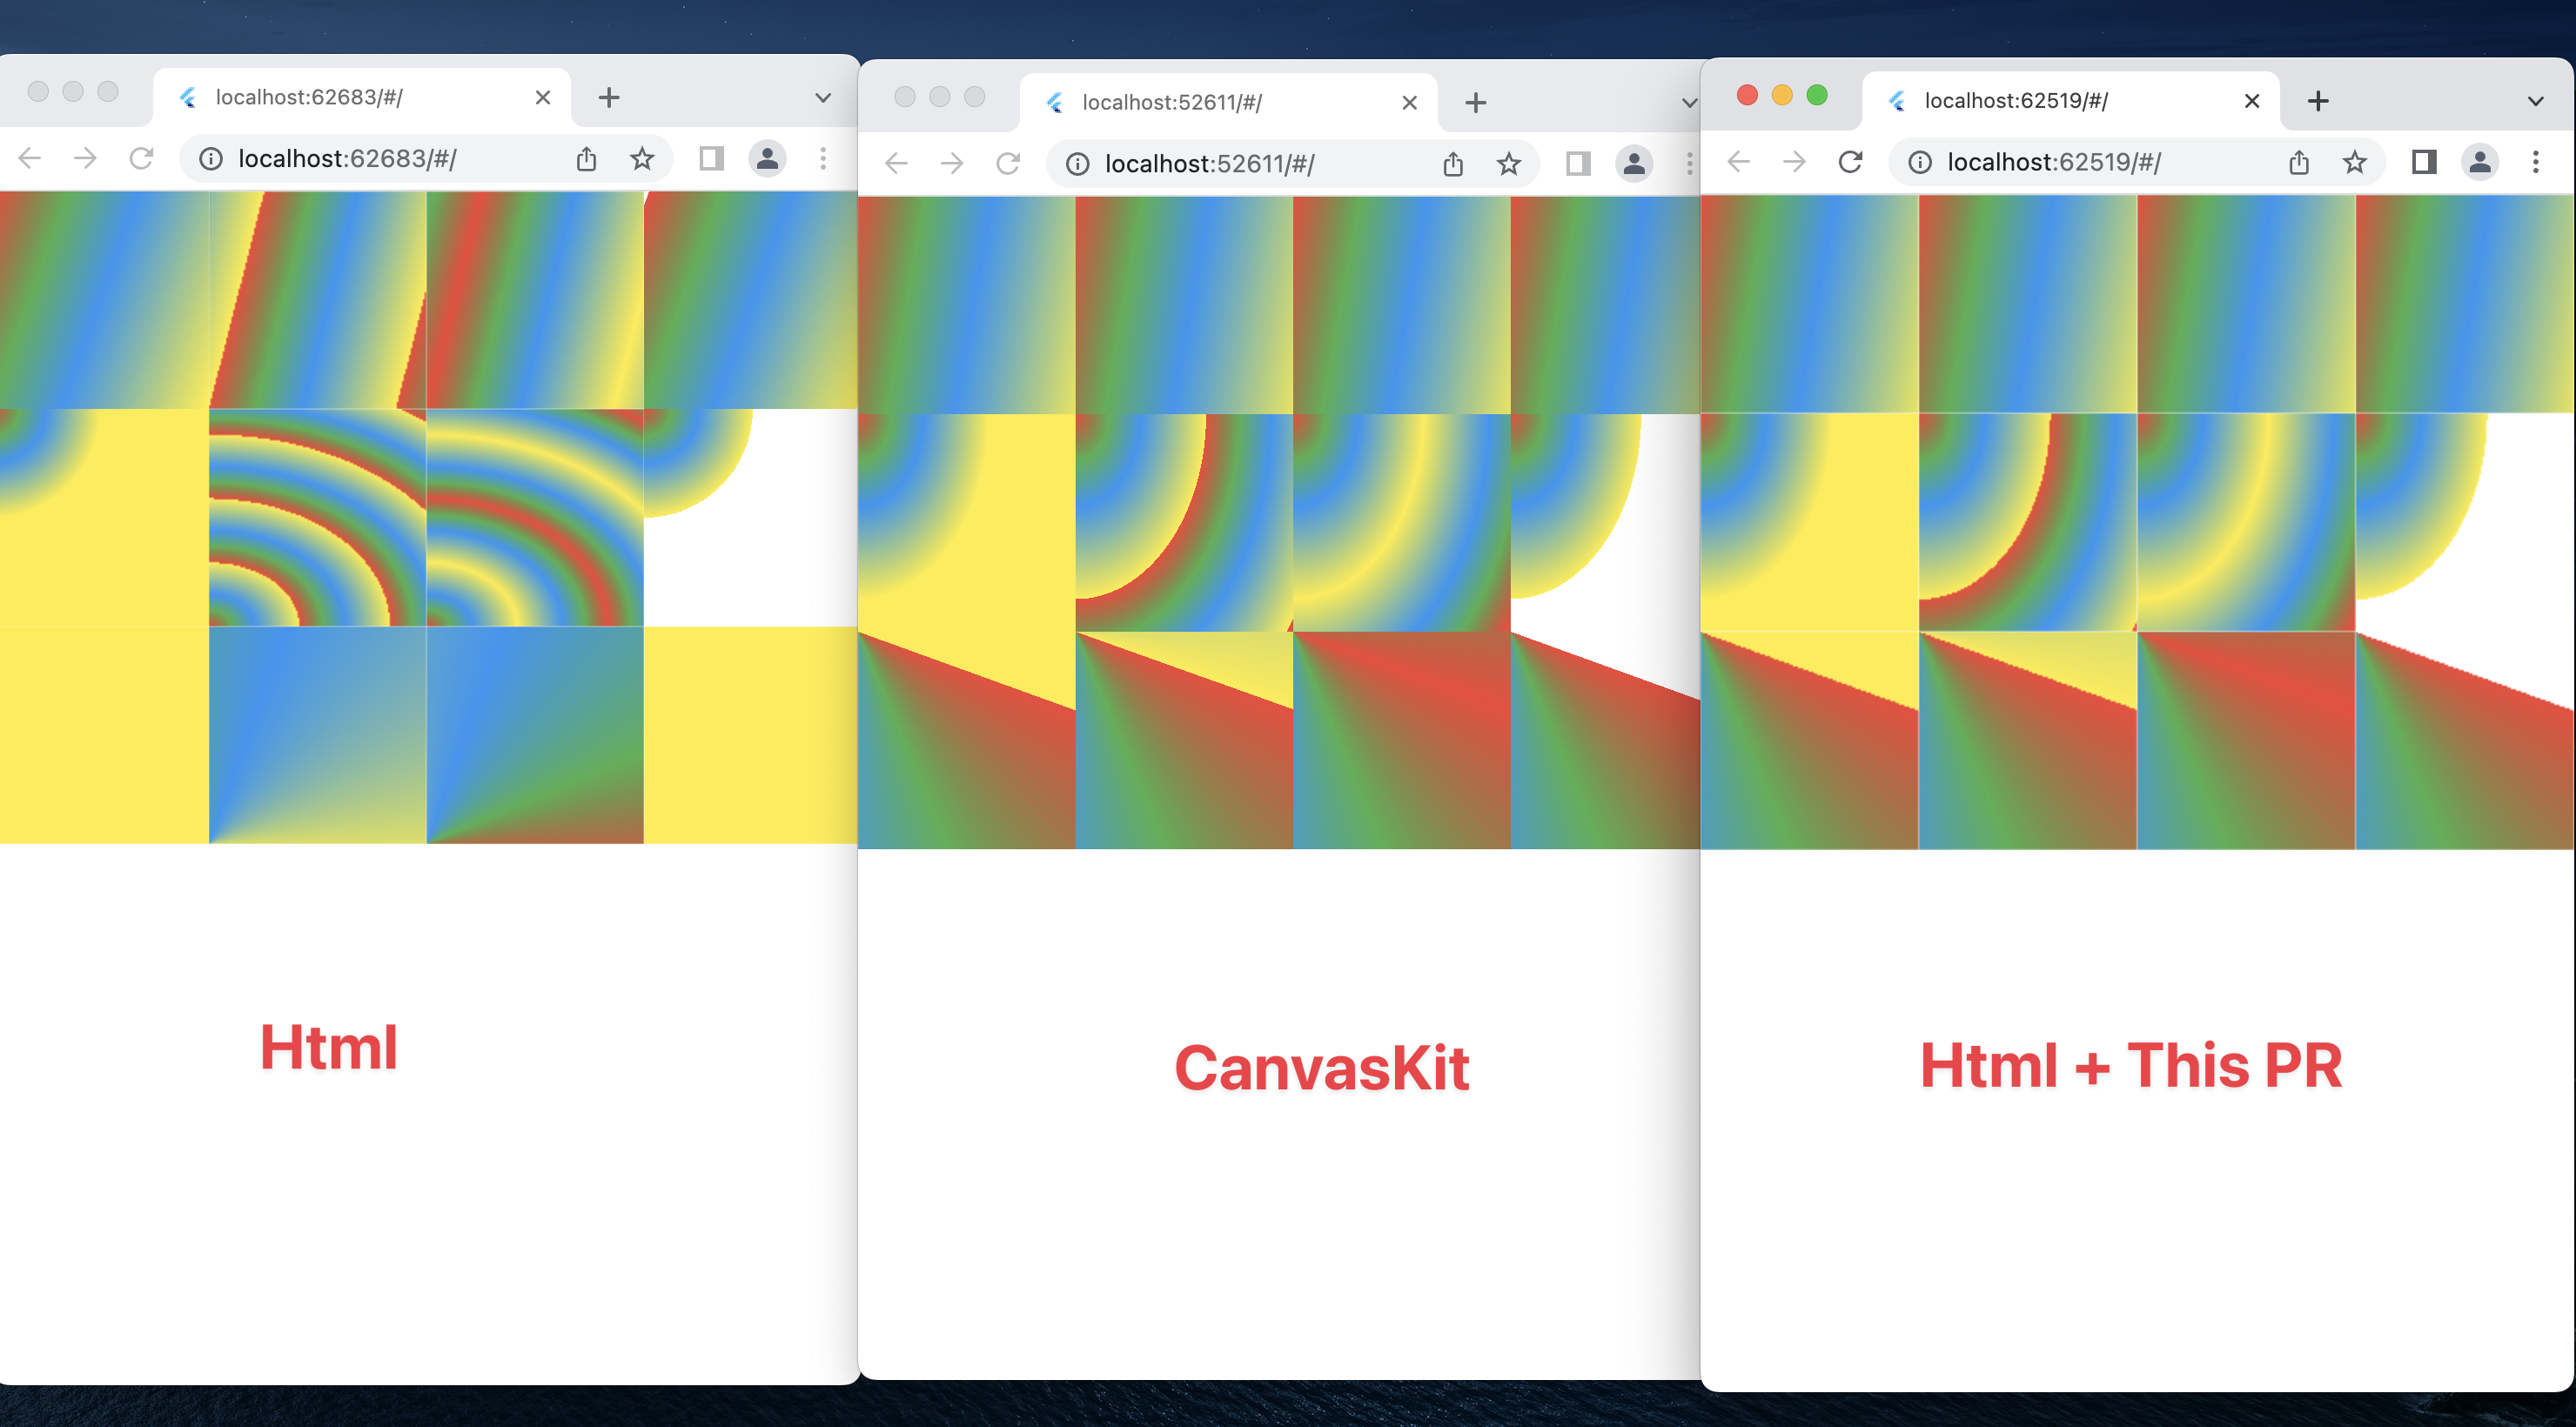Click the Html + This PR label
The height and width of the screenshot is (1427, 2576).
2130,1066
